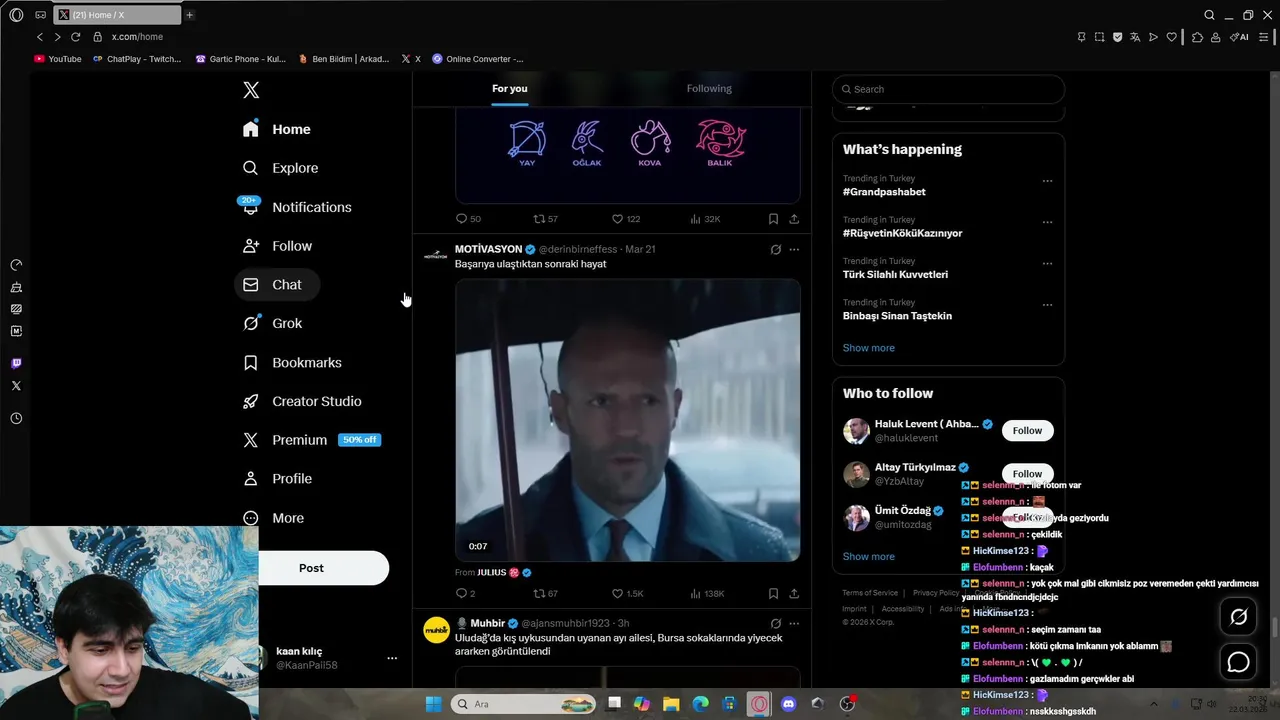Open Opera sidebar history clock icon
Screen dimensions: 1280x720
pos(16,418)
